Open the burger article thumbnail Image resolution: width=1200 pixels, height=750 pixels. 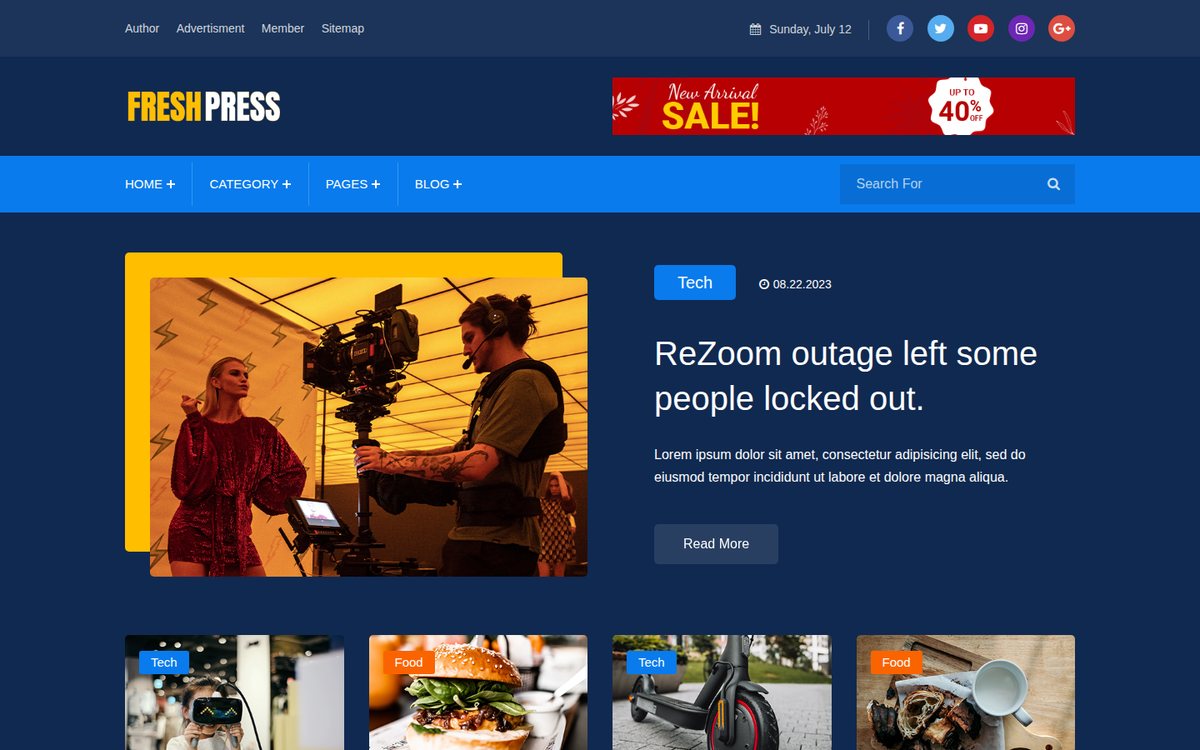[x=478, y=693]
